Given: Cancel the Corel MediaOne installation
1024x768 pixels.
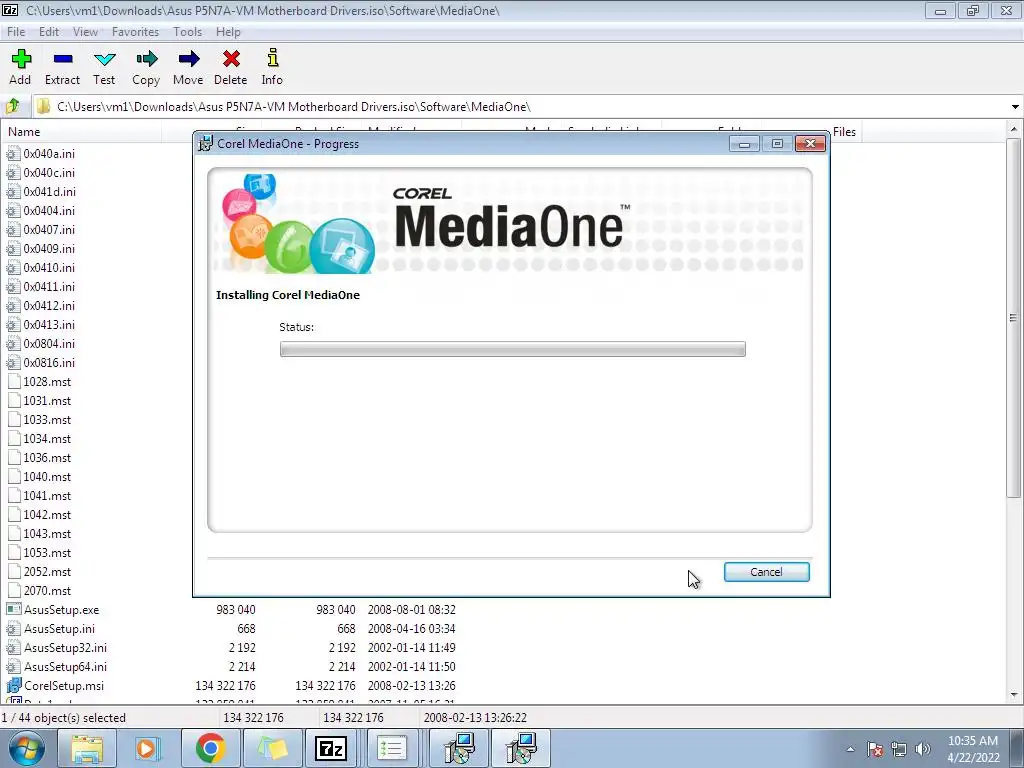Looking at the screenshot, I should tap(766, 572).
